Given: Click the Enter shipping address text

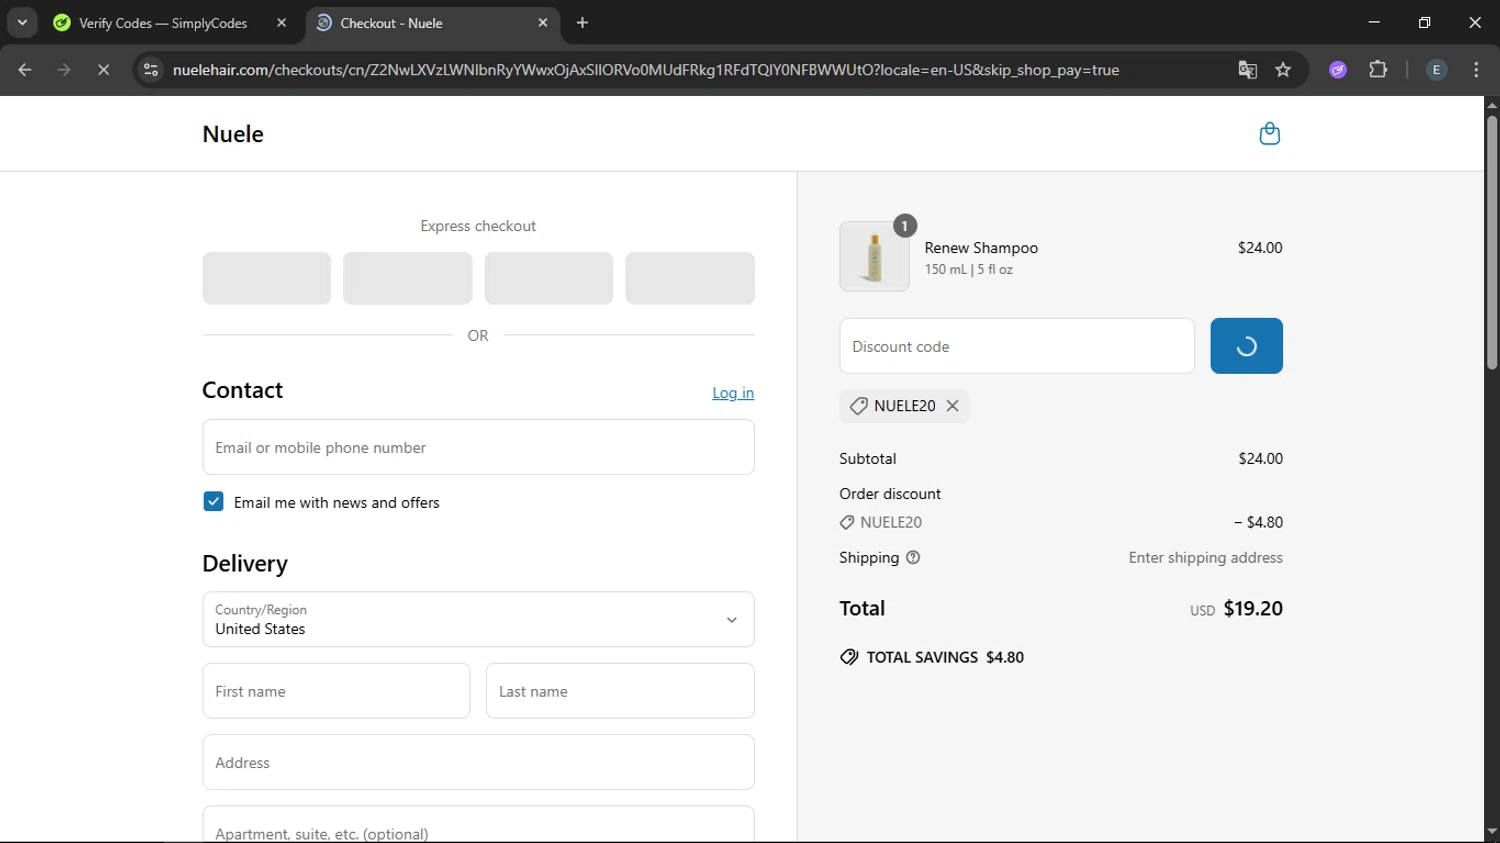Looking at the screenshot, I should [x=1206, y=558].
